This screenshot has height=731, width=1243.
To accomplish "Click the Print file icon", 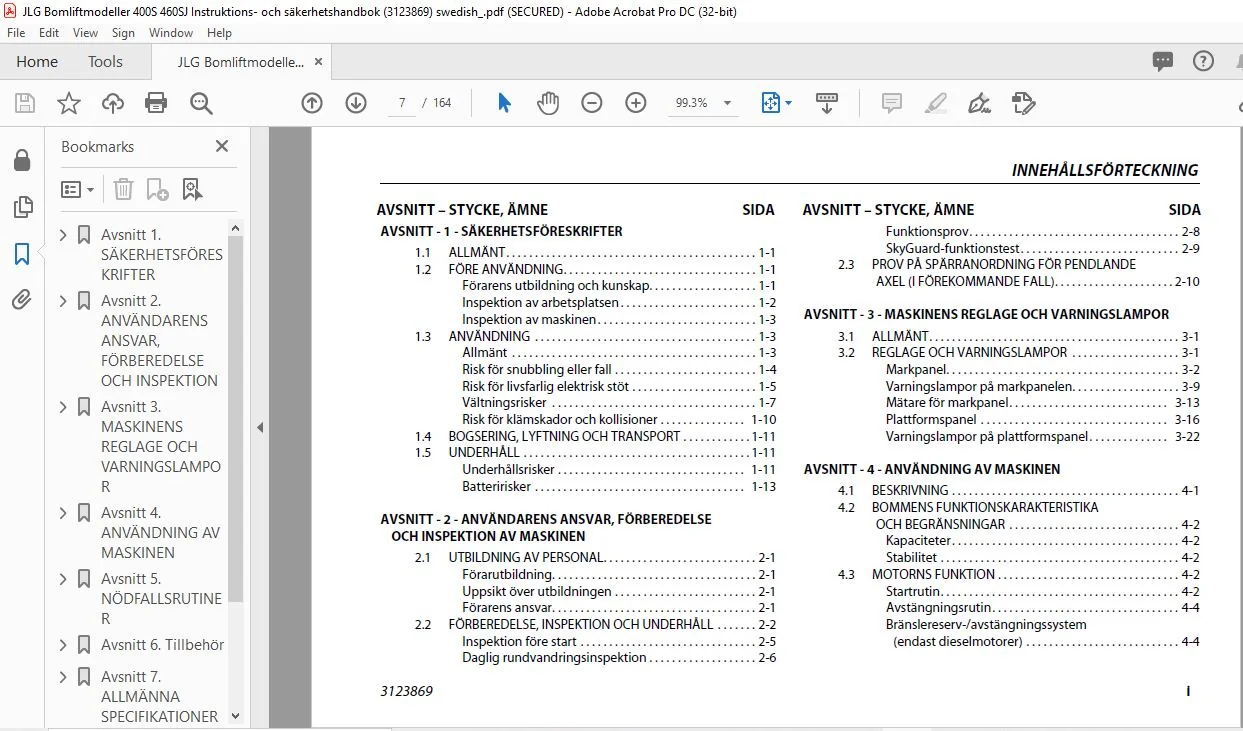I will tap(156, 103).
